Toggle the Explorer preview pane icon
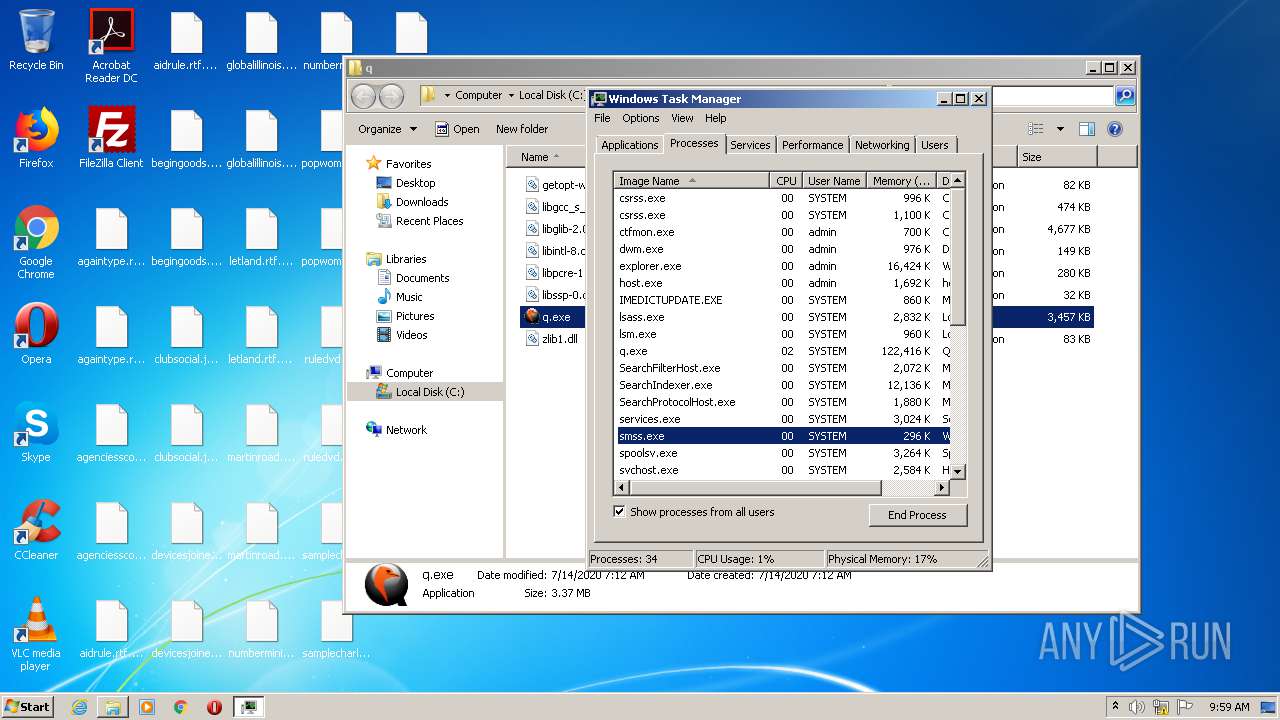This screenshot has width=1280, height=720. (x=1087, y=129)
